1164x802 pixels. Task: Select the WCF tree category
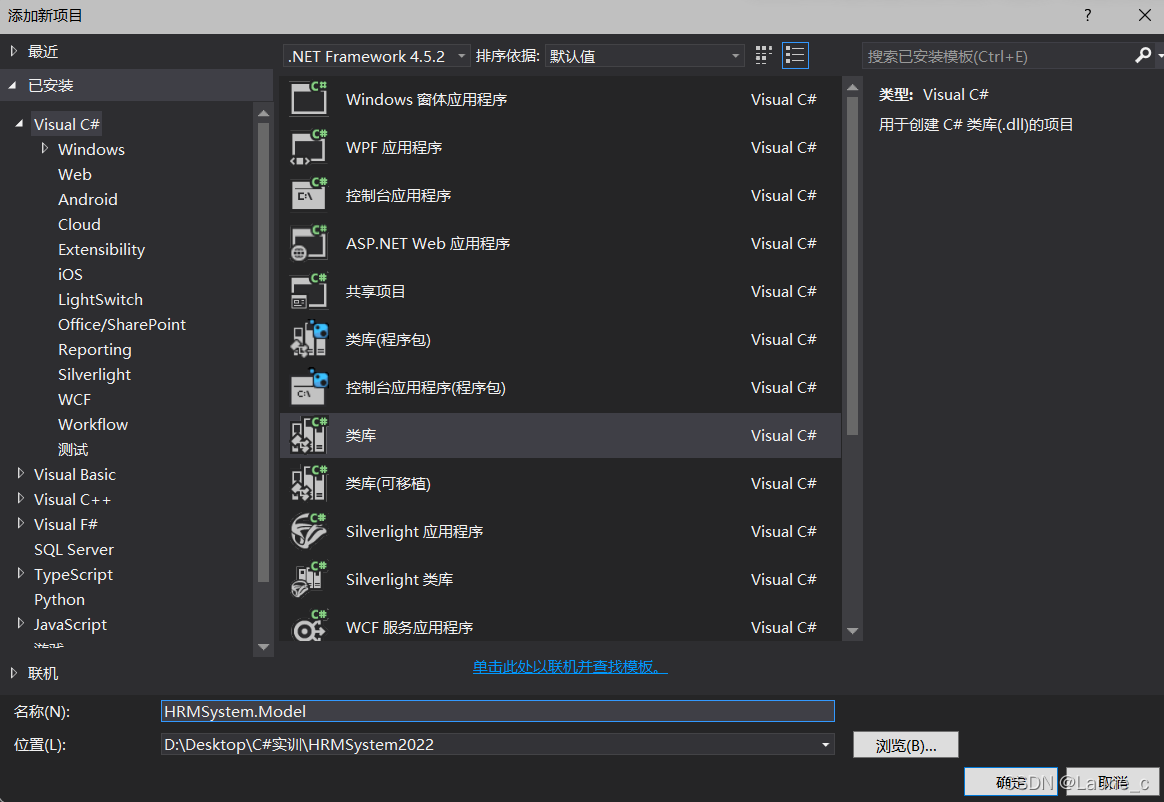pos(74,400)
